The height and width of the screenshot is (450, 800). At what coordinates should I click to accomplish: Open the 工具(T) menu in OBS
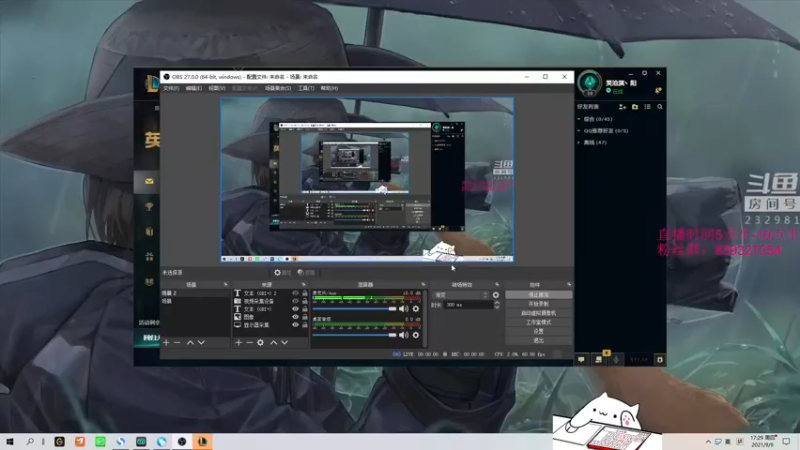[306, 88]
